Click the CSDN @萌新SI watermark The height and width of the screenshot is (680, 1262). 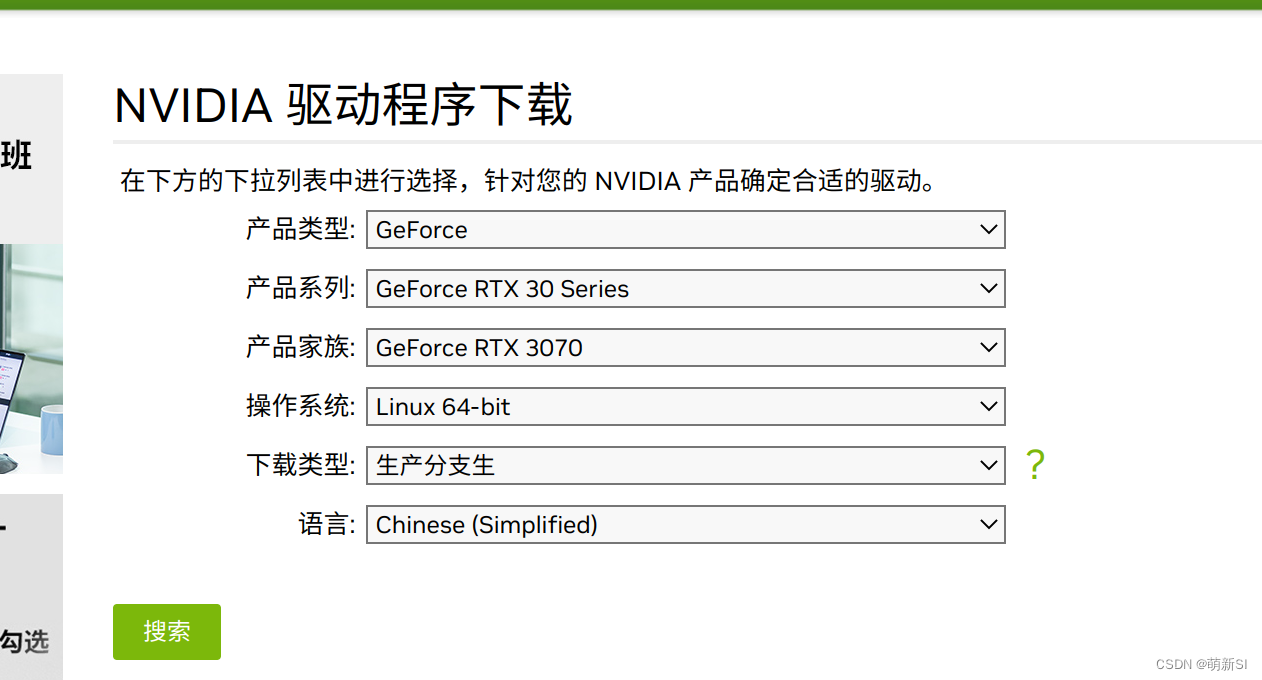(1202, 664)
